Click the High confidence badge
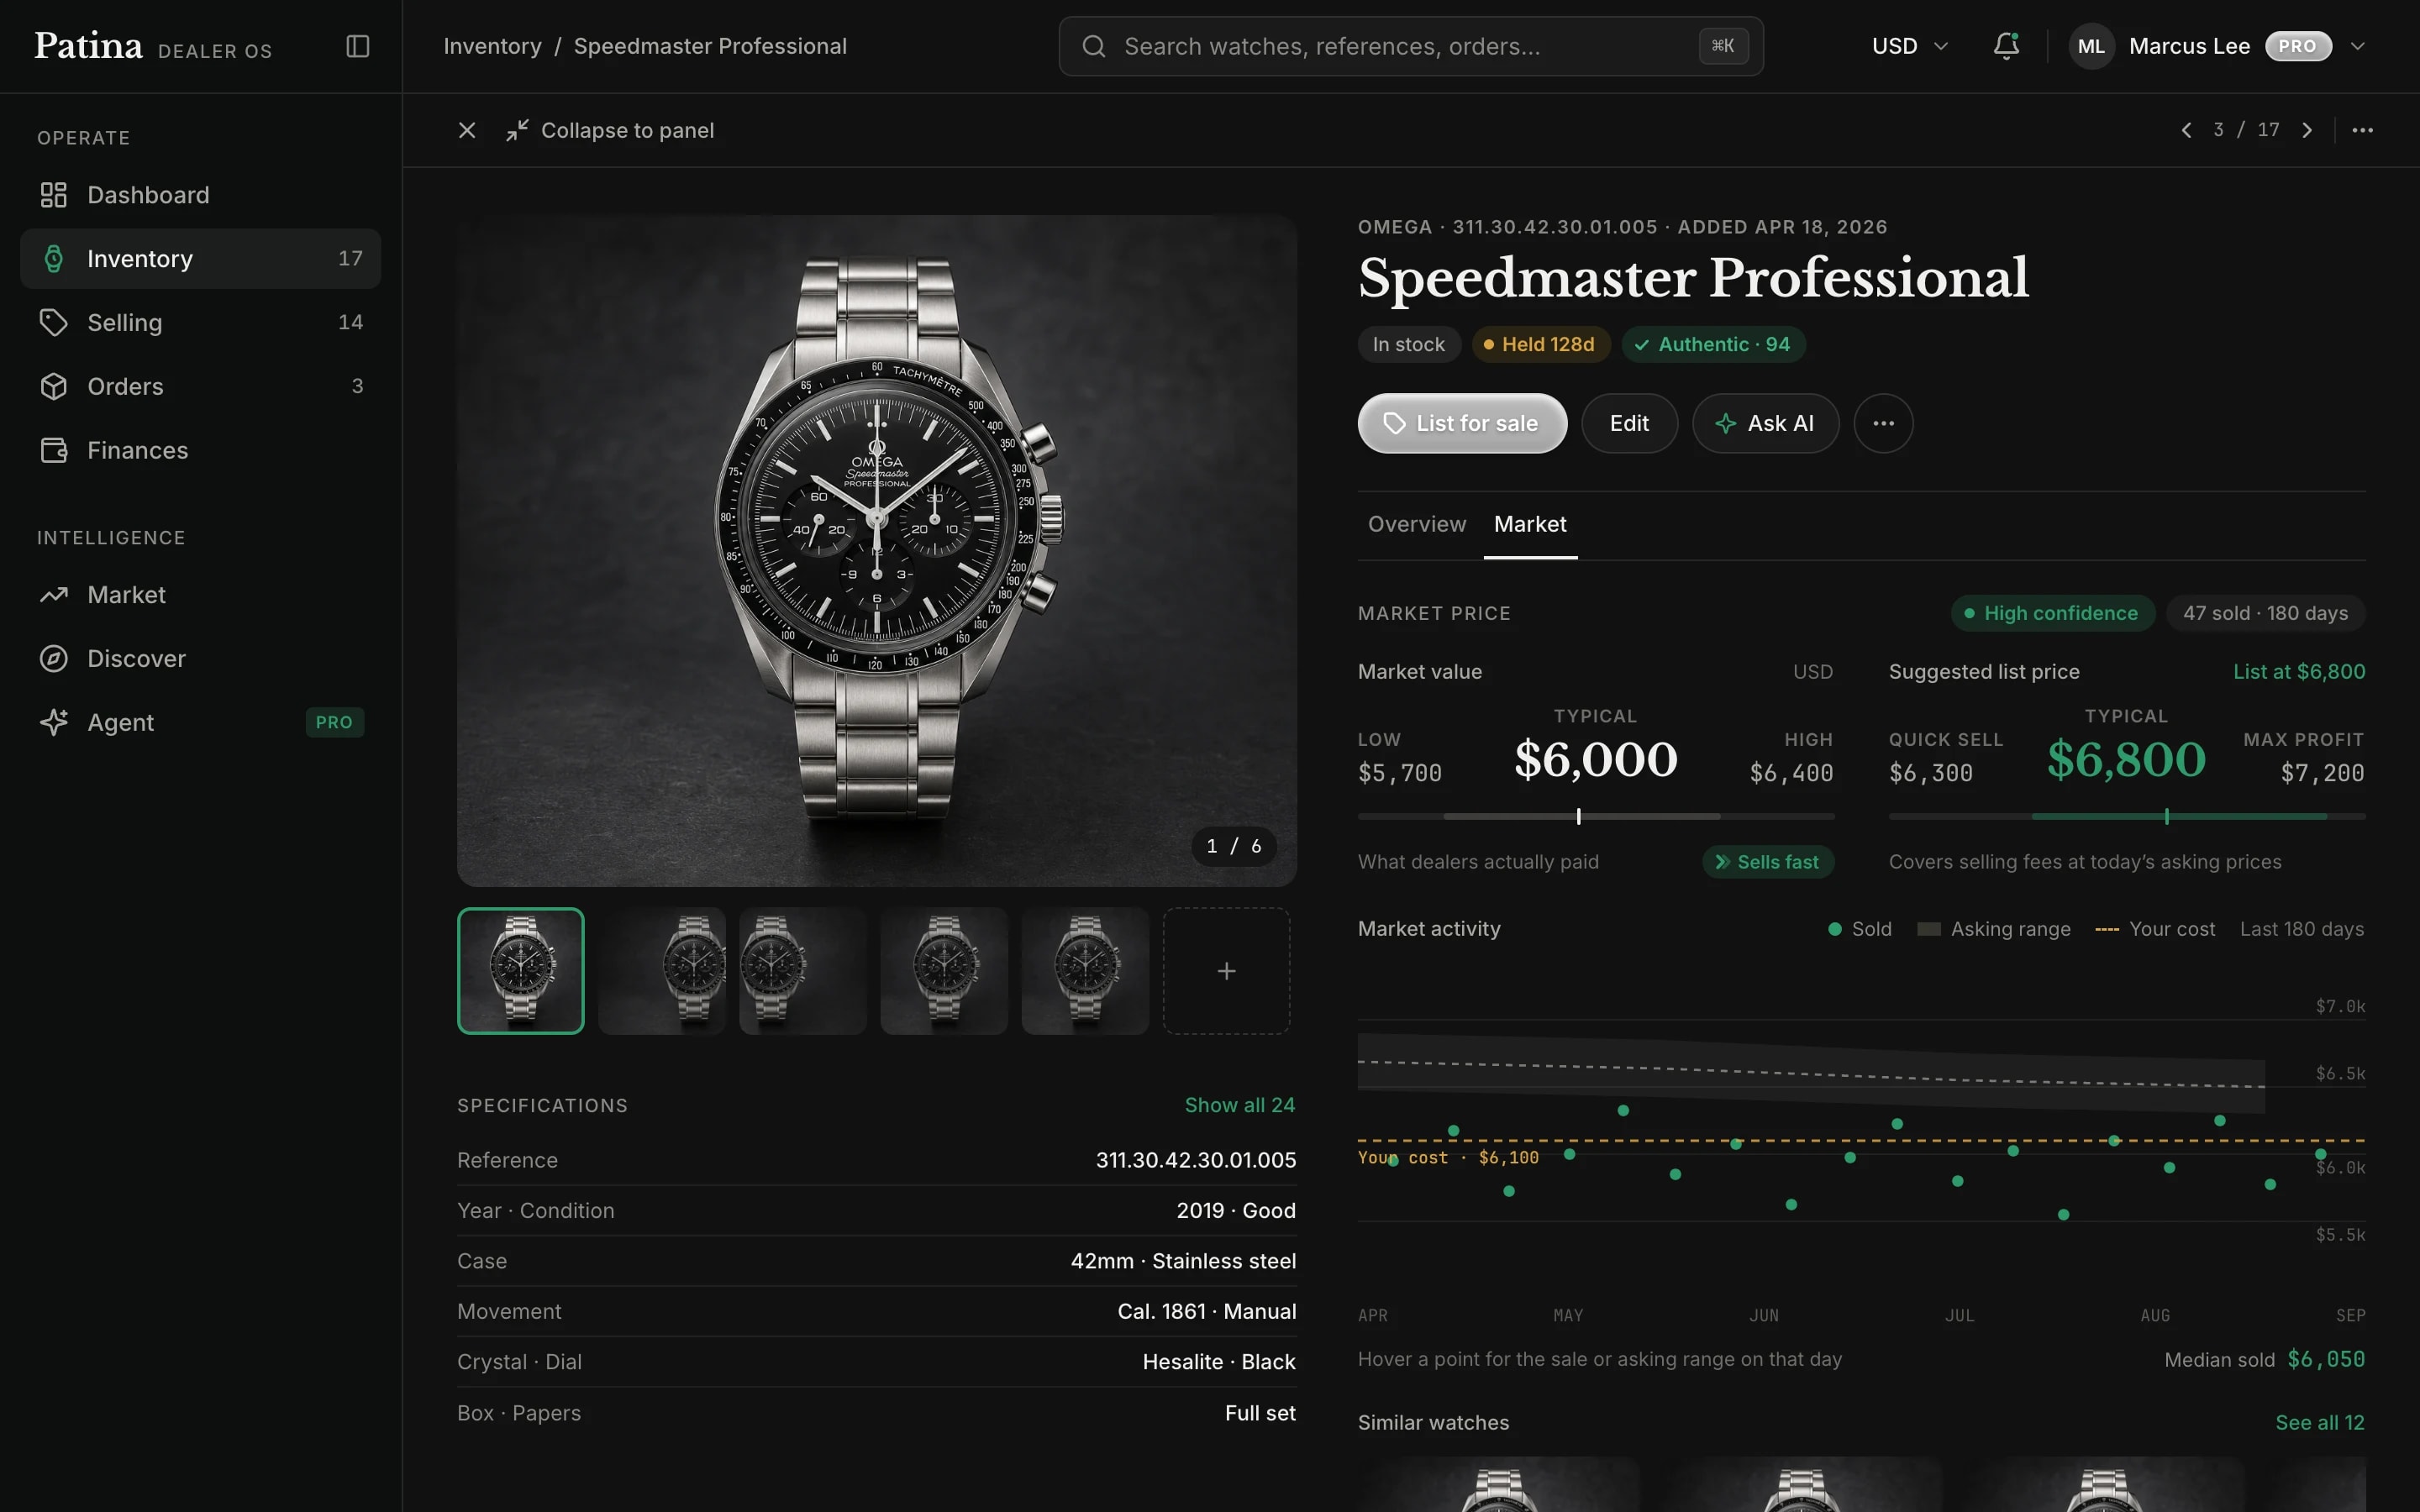 pos(2051,613)
